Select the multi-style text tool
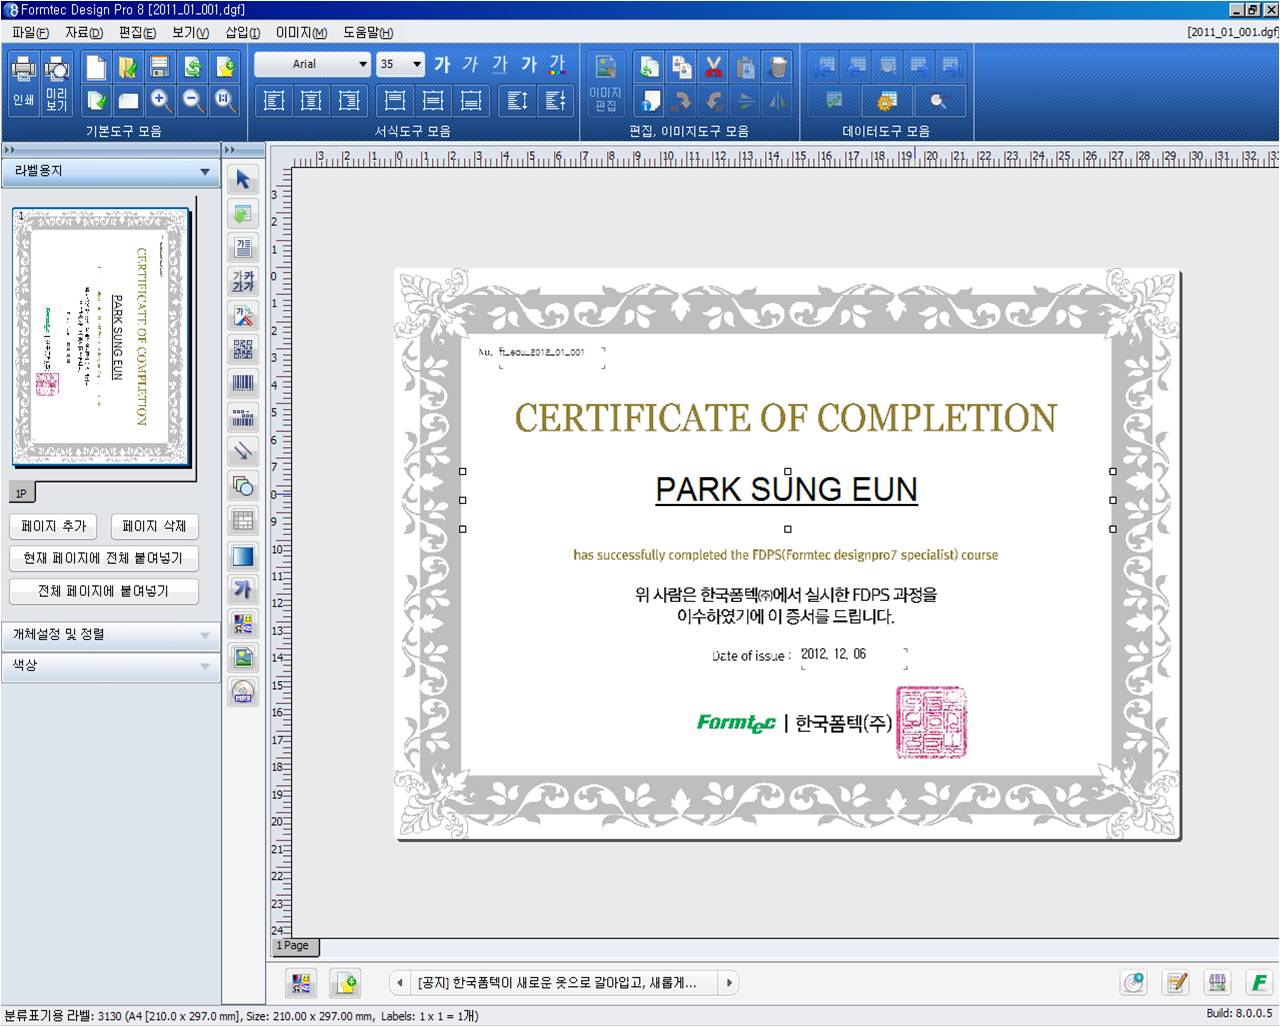The height and width of the screenshot is (1027, 1280). click(243, 281)
